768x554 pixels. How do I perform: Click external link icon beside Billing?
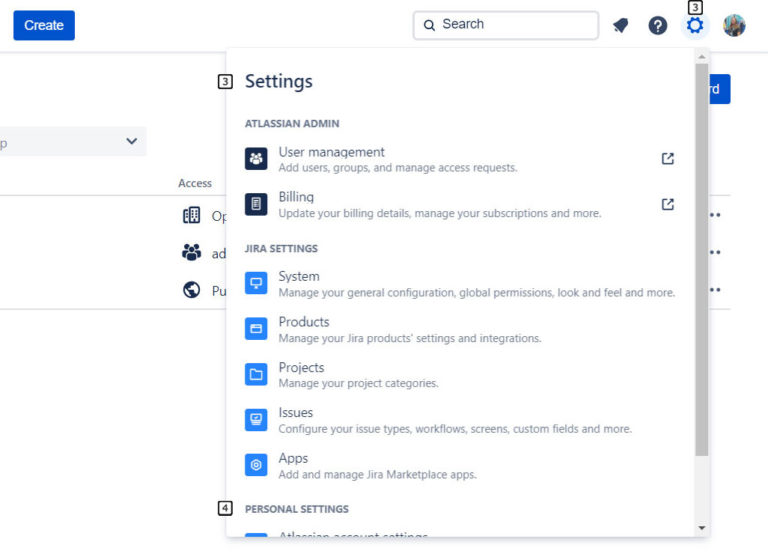668,204
